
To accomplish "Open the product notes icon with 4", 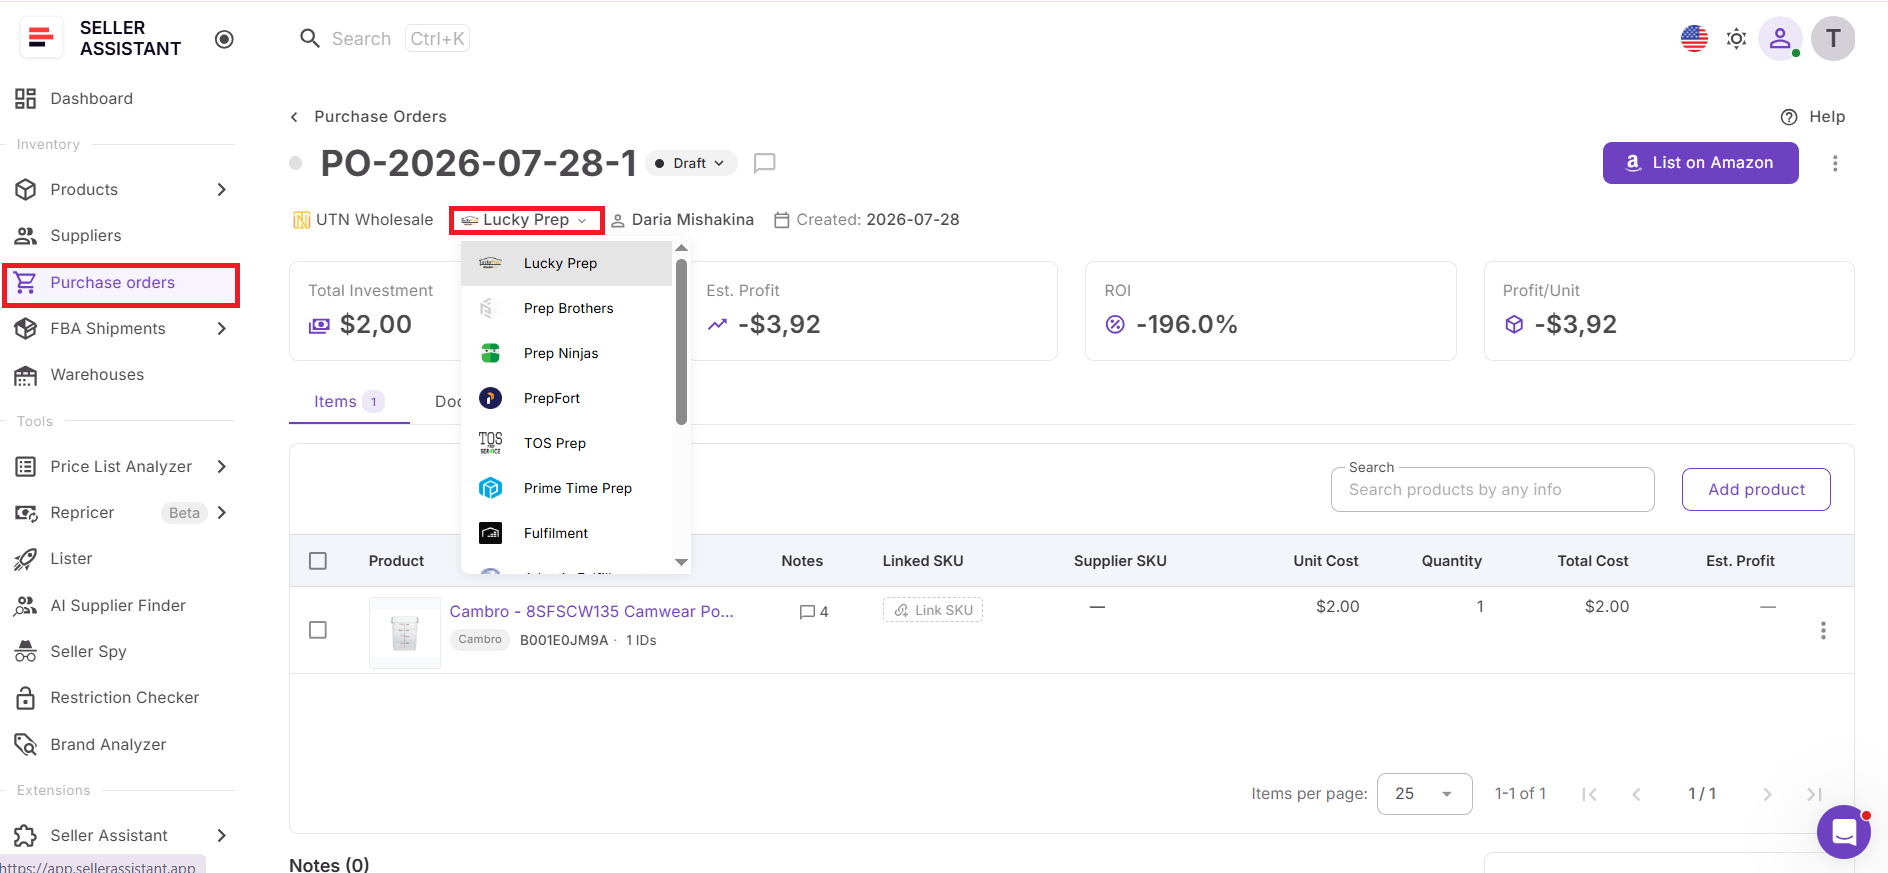I will 813,611.
